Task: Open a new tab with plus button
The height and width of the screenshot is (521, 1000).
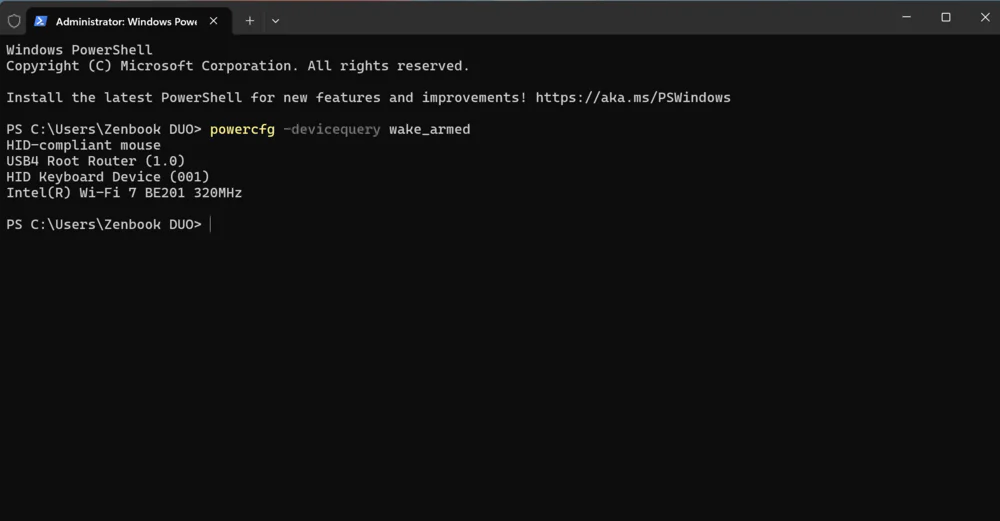Action: pos(249,21)
